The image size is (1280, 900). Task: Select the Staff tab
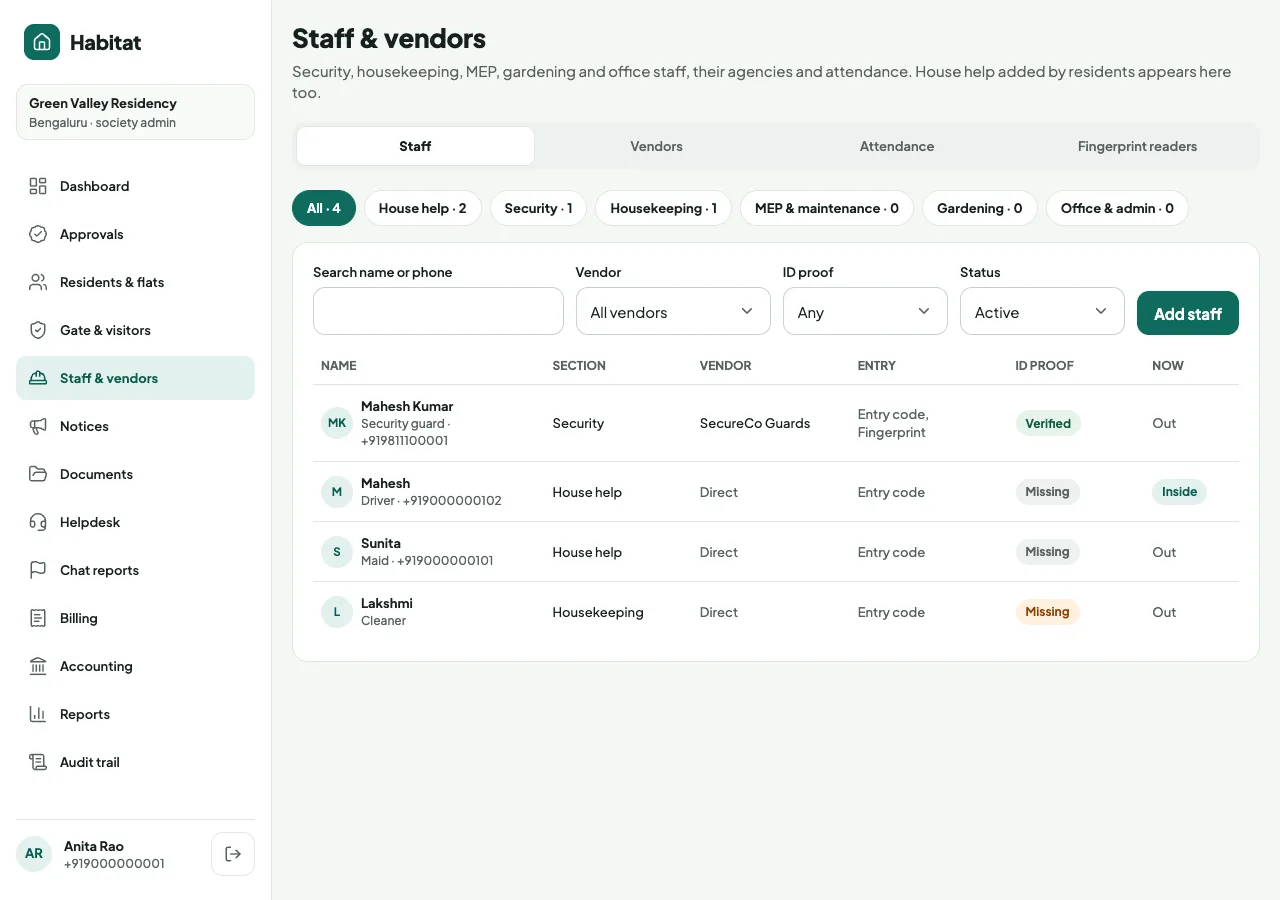click(x=415, y=146)
